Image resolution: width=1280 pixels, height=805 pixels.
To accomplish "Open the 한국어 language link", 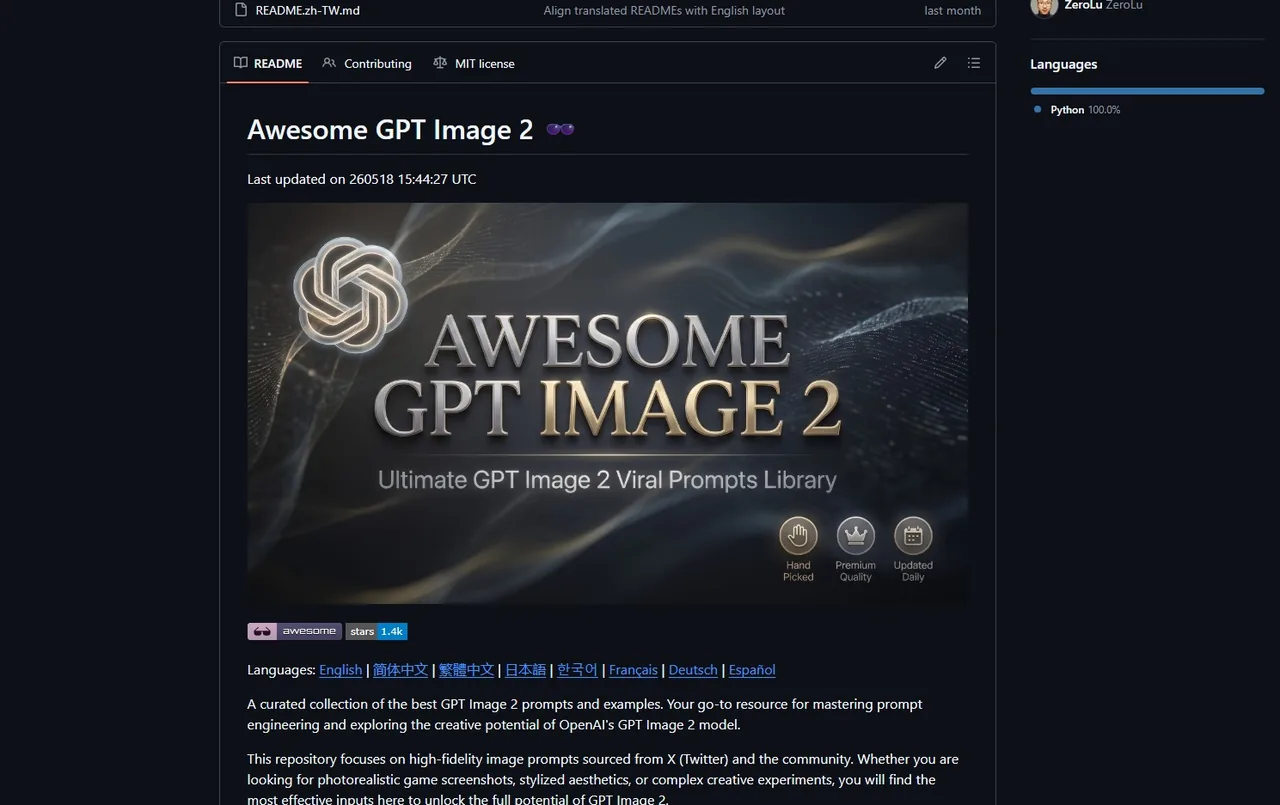I will (x=577, y=670).
